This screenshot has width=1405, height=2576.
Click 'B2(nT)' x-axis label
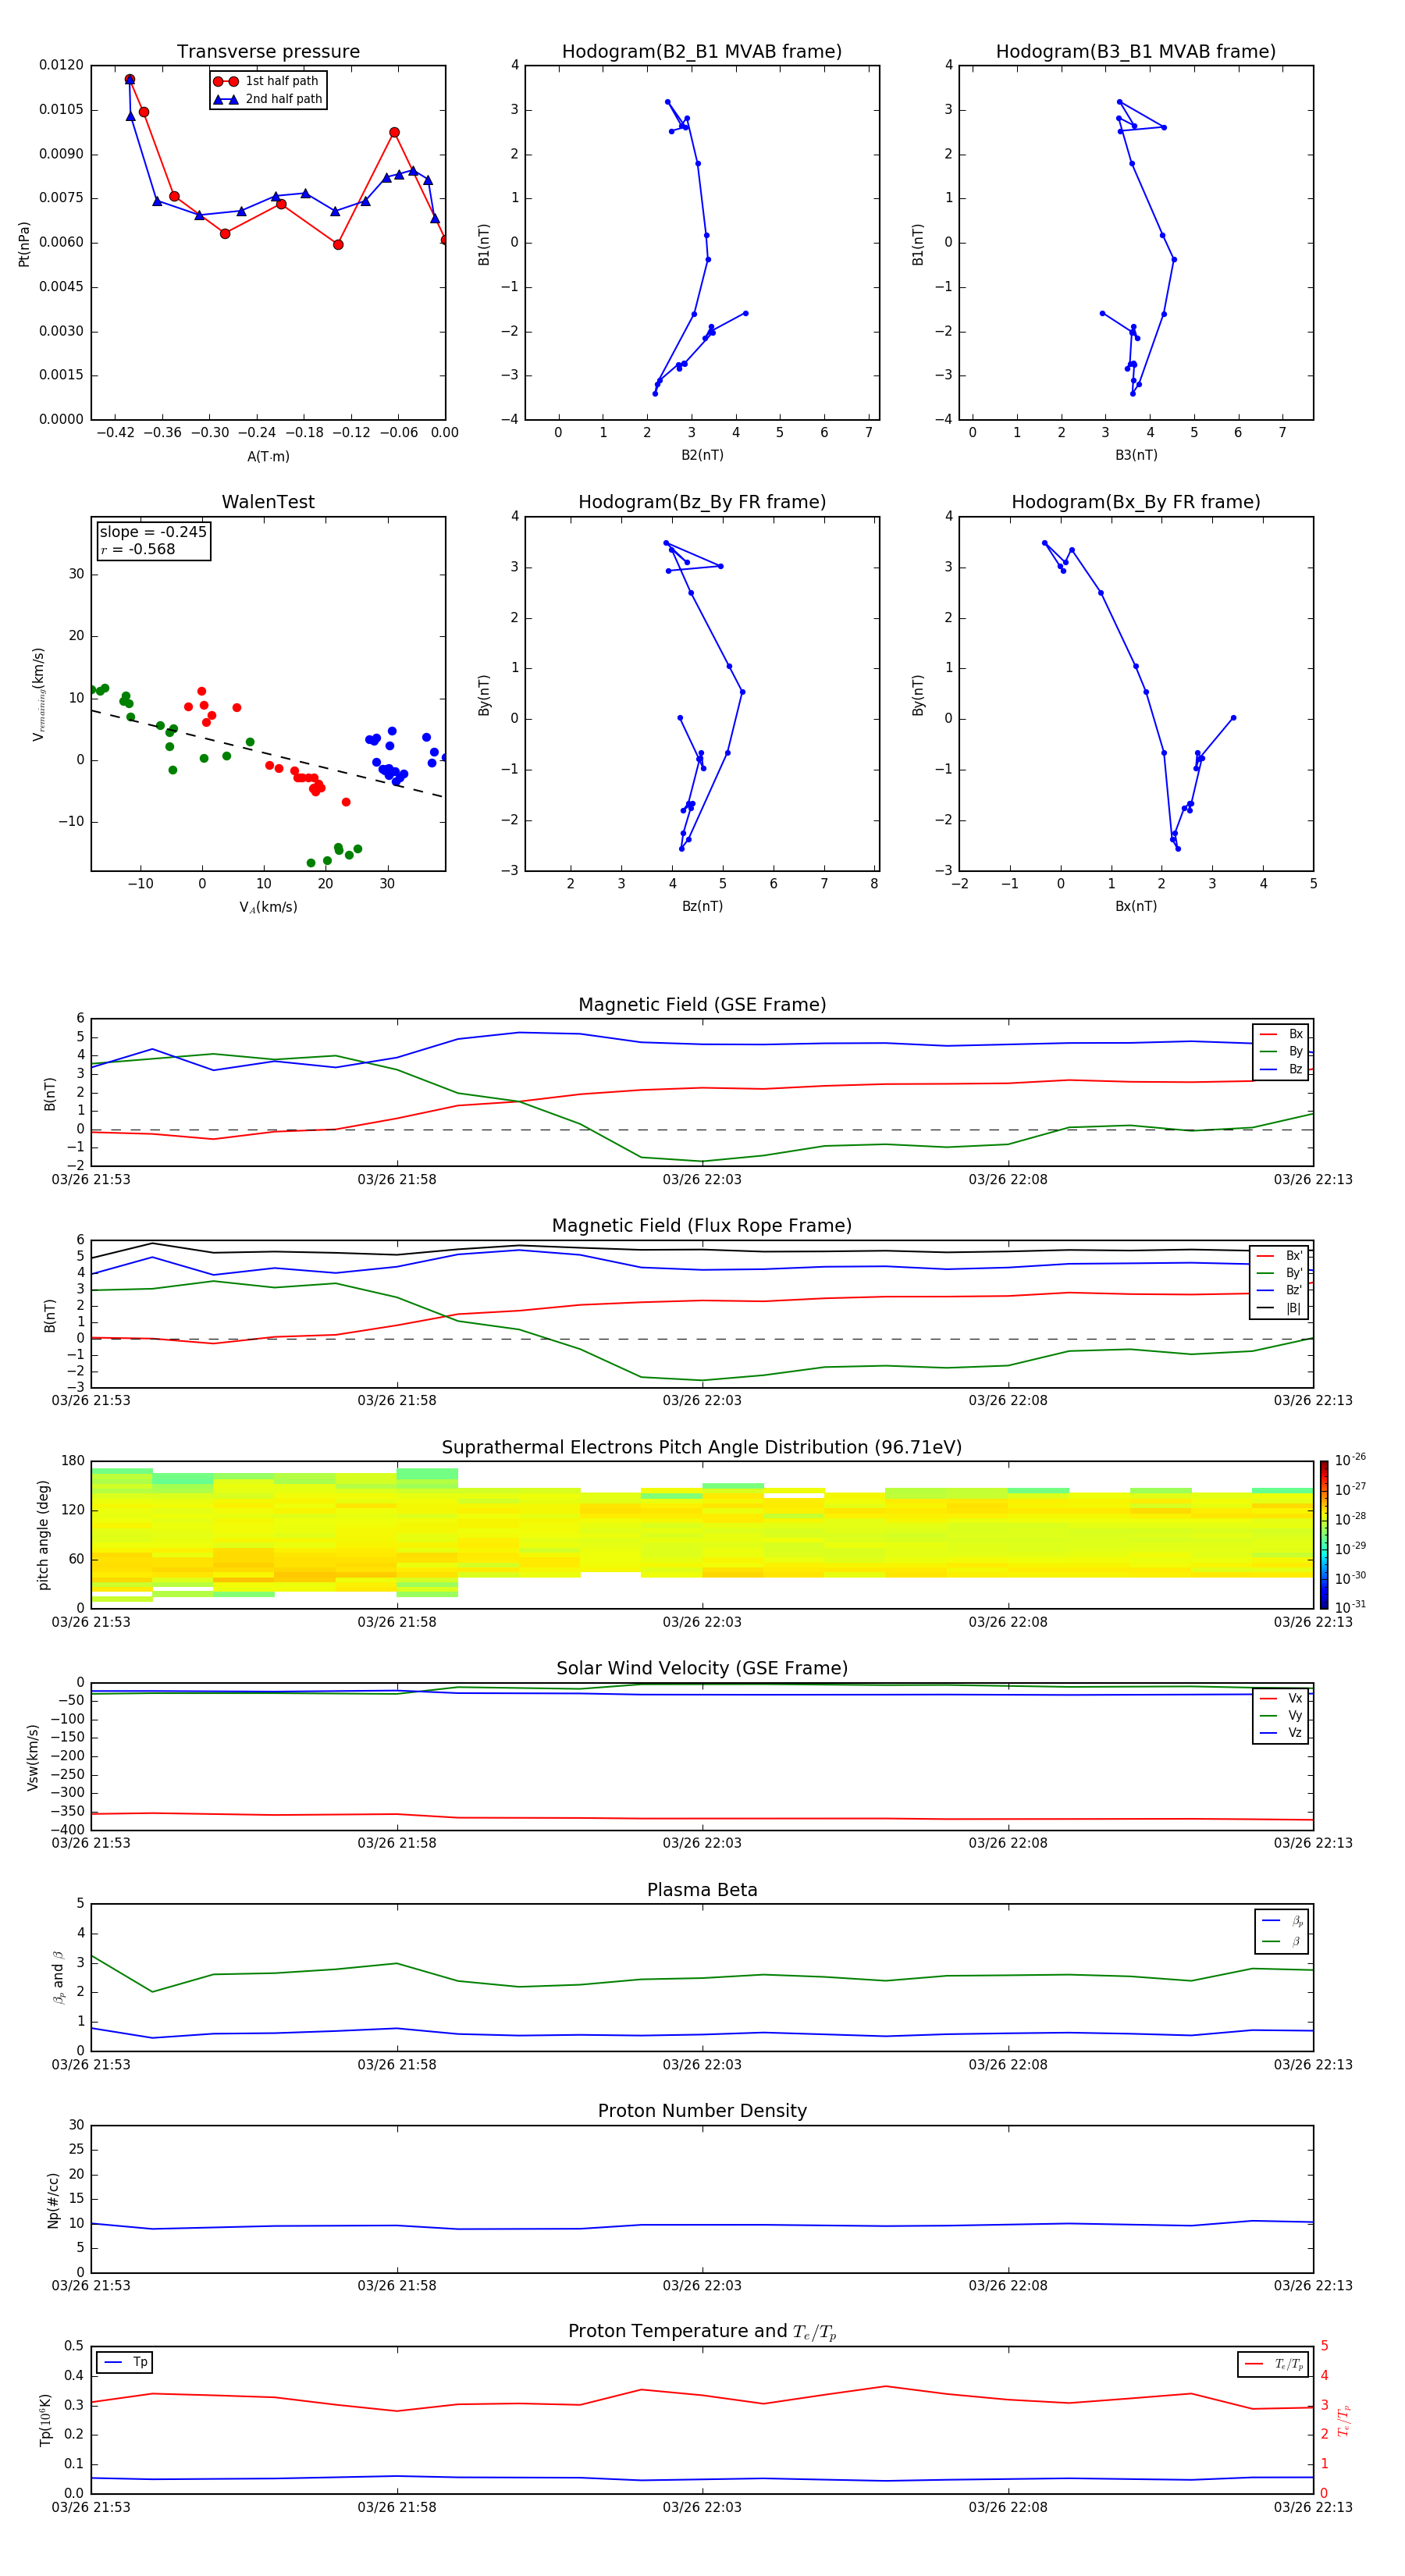tap(702, 455)
